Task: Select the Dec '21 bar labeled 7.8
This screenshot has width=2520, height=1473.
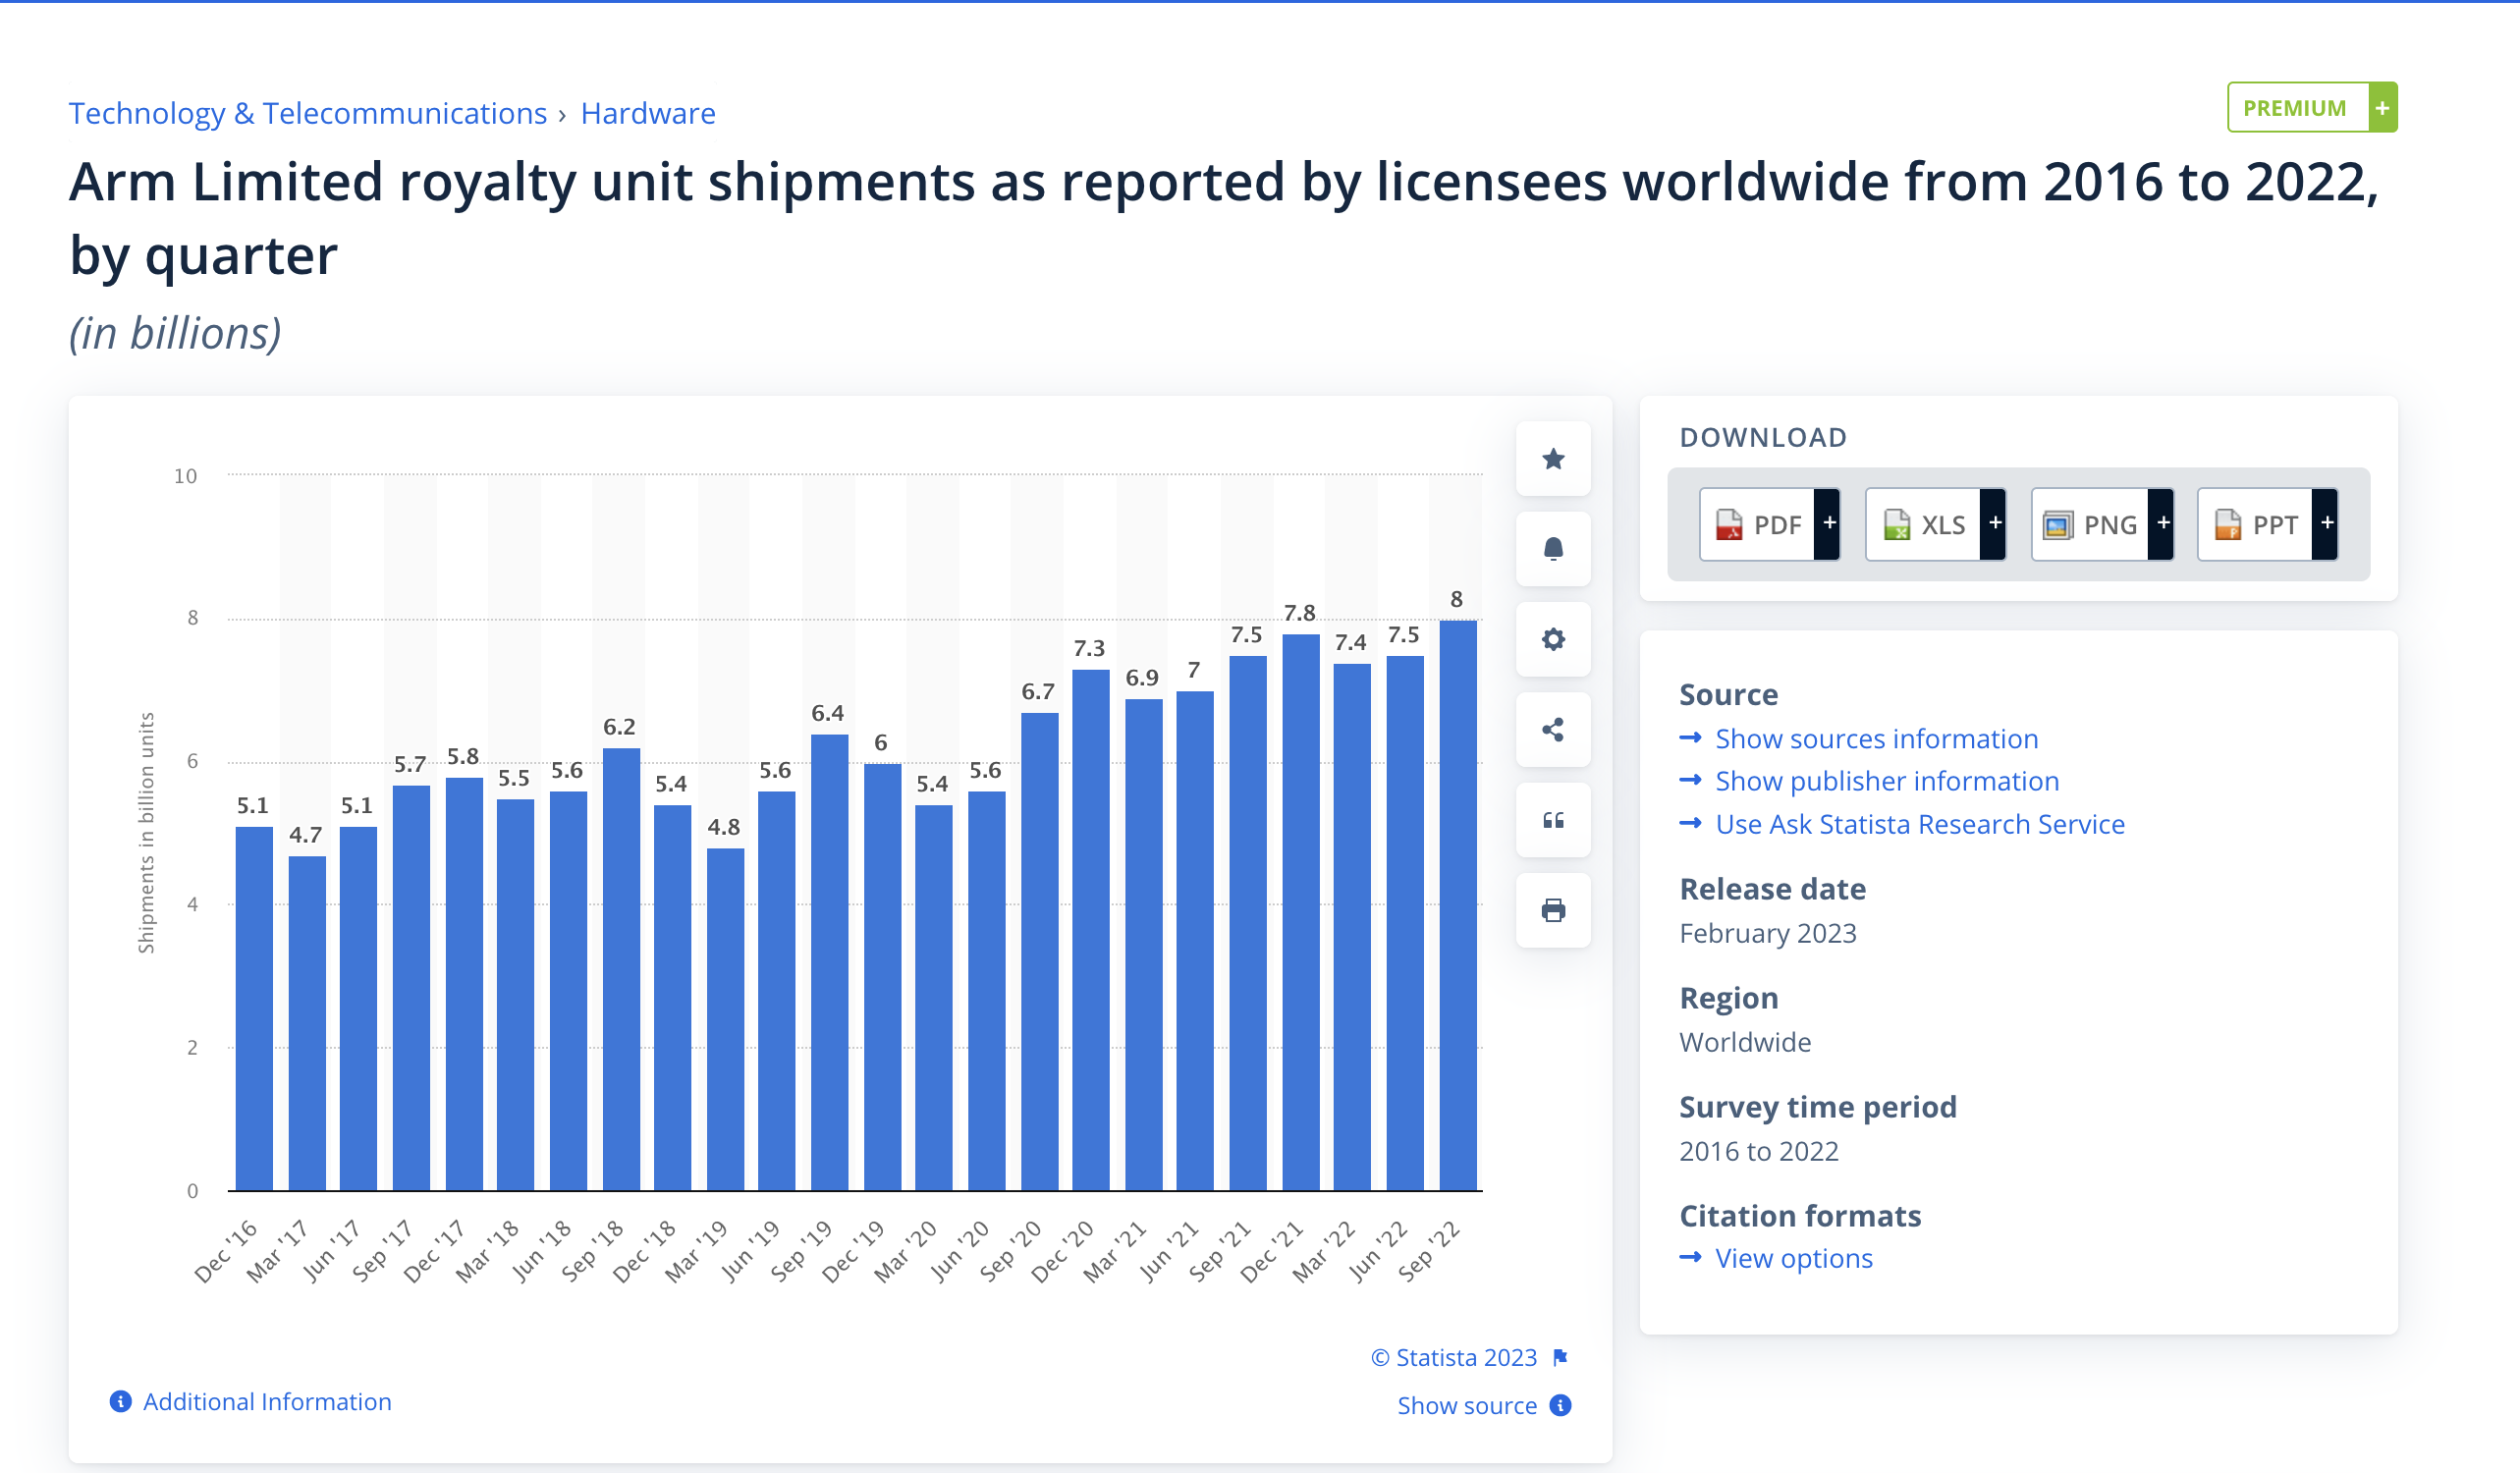Action: [1300, 912]
